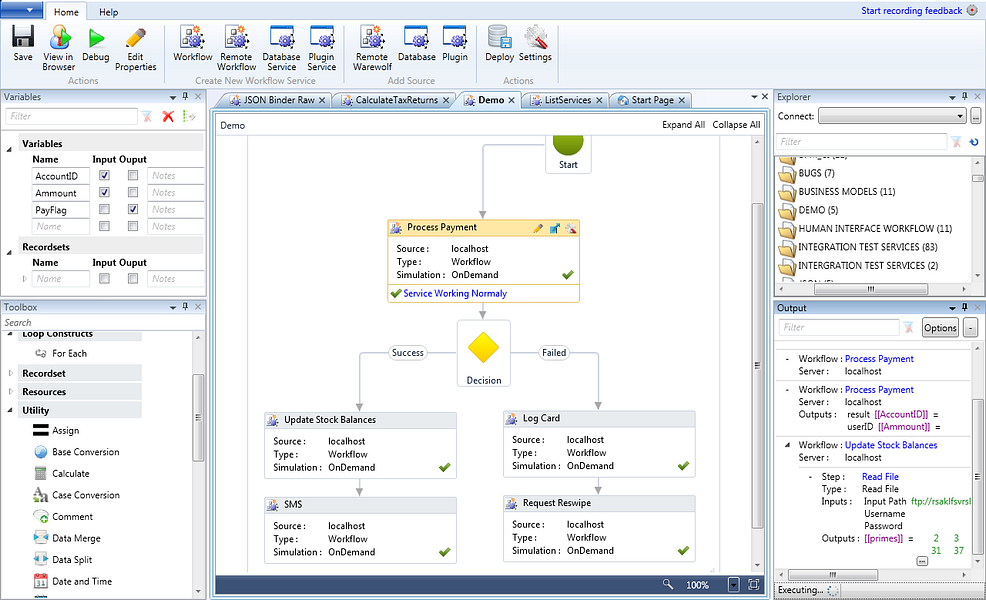Open the zoom percentage dropdown
986x600 pixels.
[x=733, y=584]
